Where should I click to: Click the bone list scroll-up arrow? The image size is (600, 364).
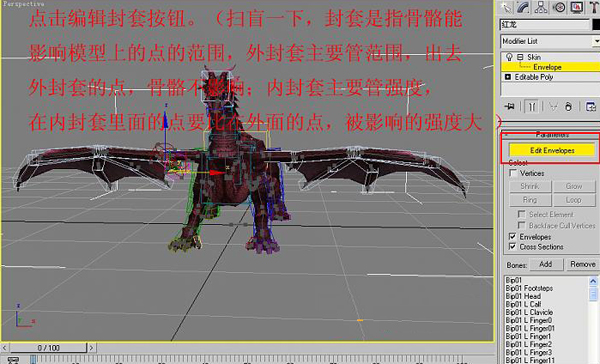tap(593, 281)
